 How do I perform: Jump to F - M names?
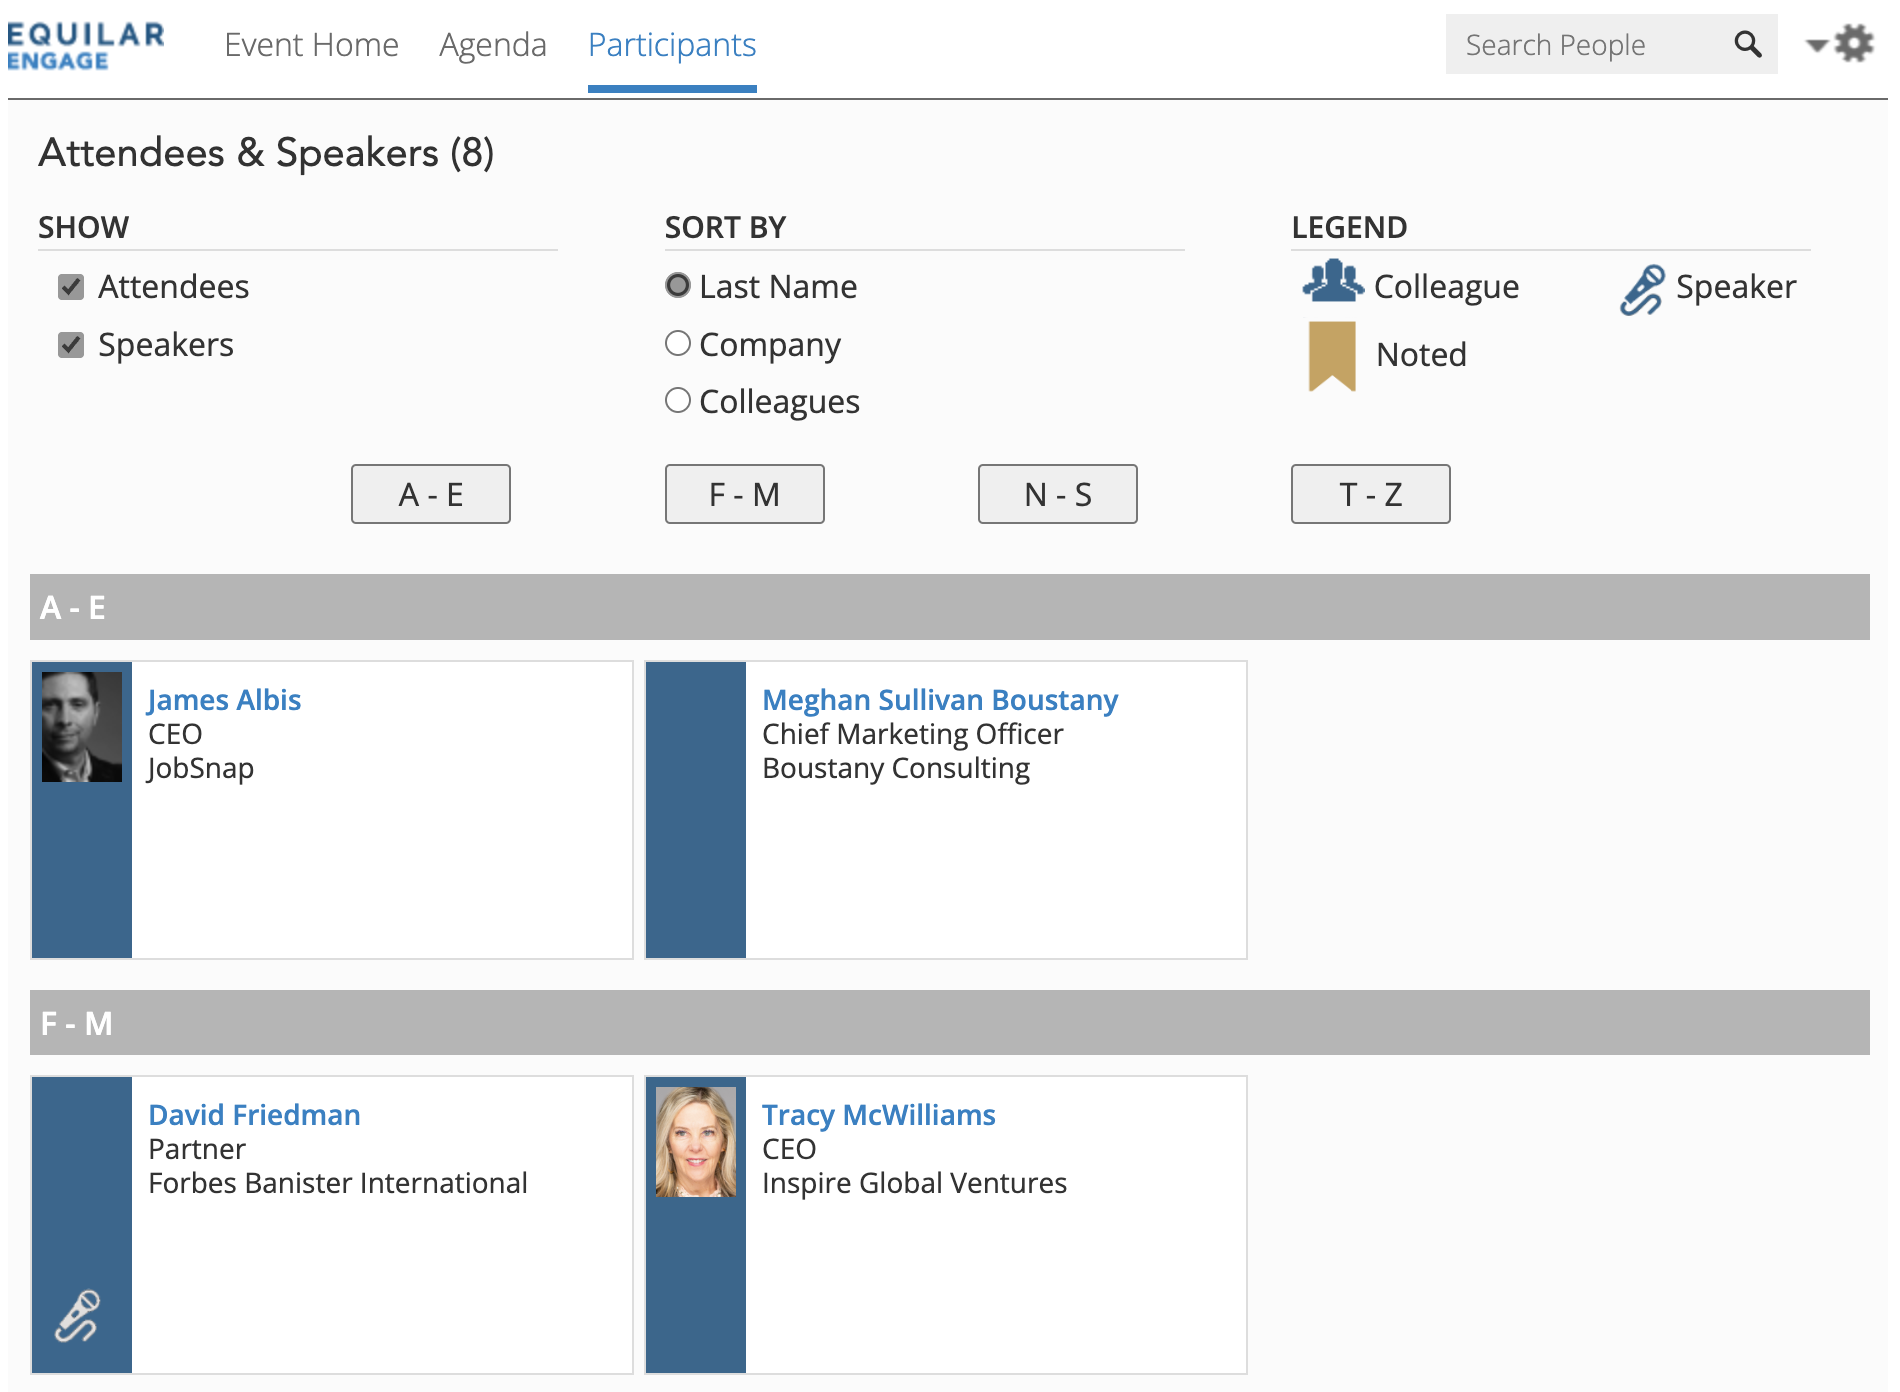[x=745, y=494]
